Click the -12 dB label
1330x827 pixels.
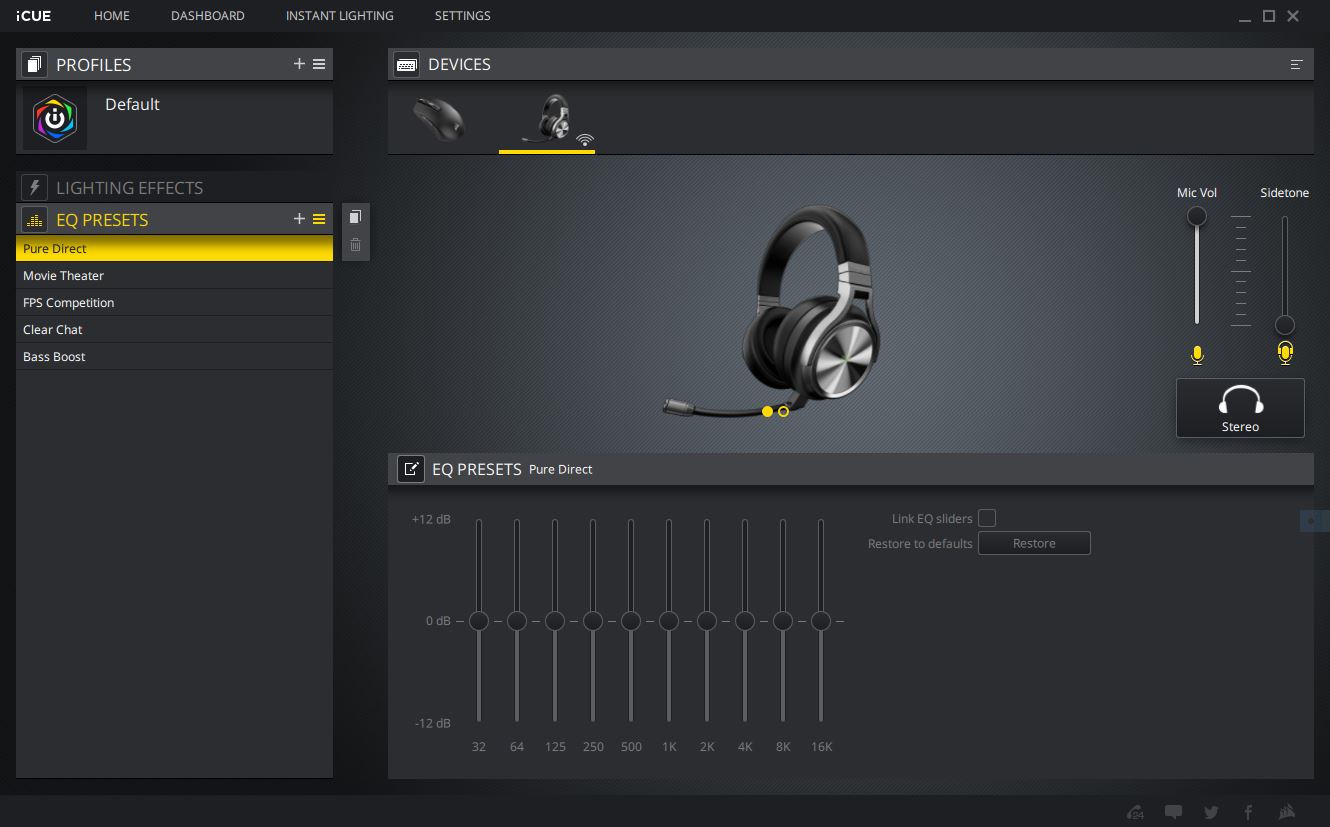click(x=433, y=723)
